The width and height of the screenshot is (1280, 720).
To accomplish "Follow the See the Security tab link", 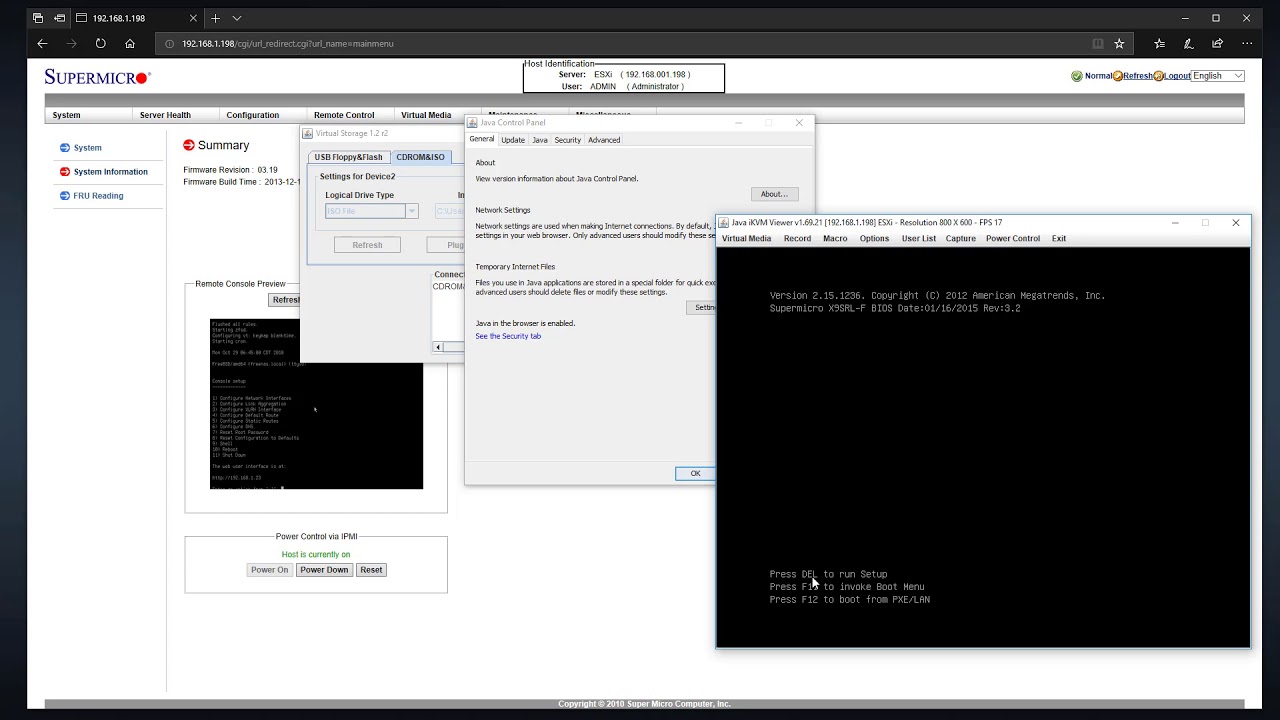I will pos(508,336).
